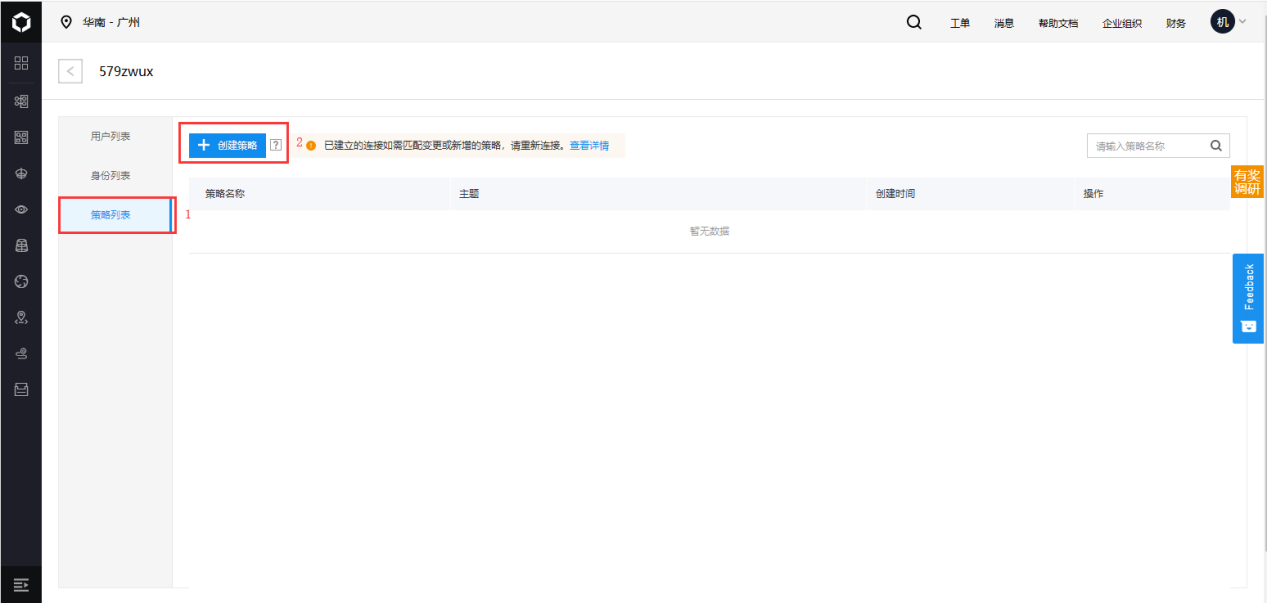
Task: Open the second sidebar icon below grid
Action: 21,101
